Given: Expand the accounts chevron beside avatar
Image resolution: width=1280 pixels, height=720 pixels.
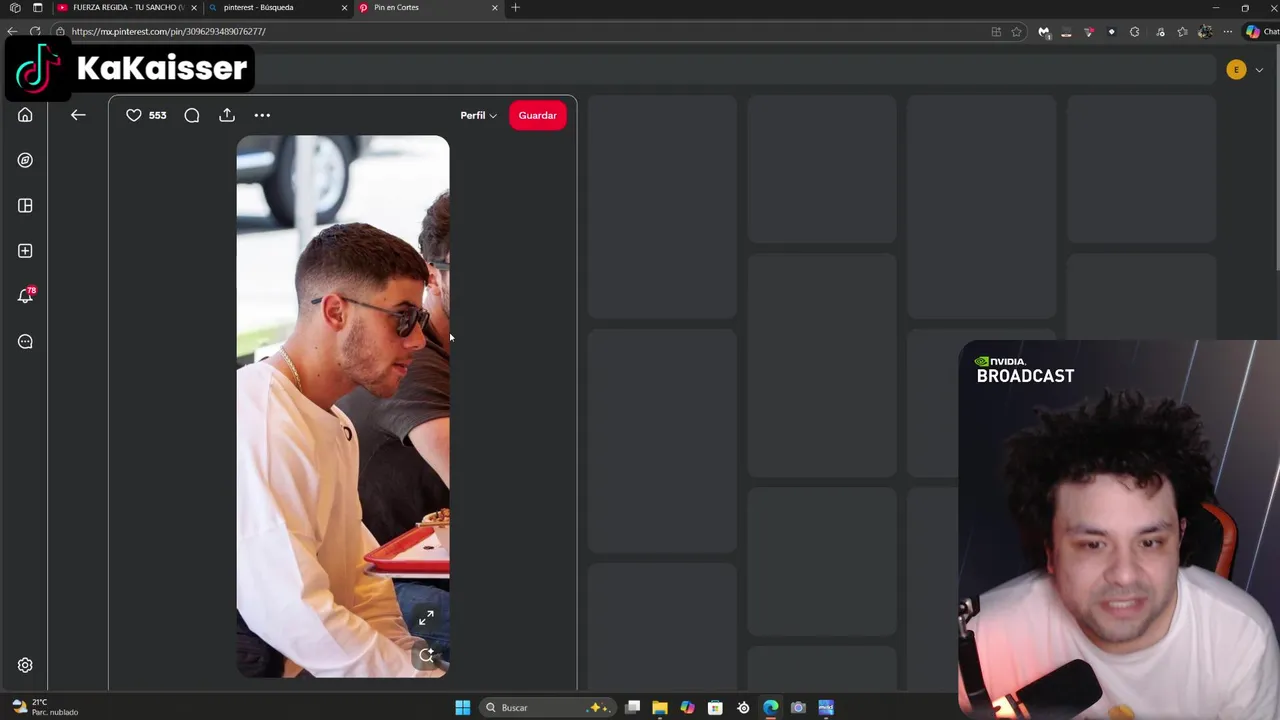Looking at the screenshot, I should pyautogui.click(x=1259, y=70).
